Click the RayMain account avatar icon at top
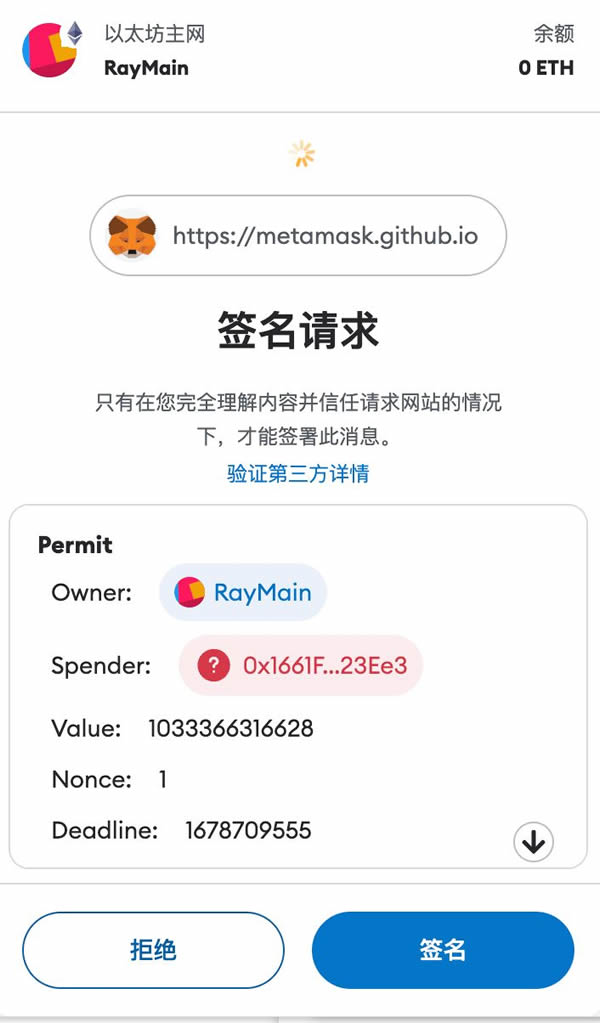 tap(49, 50)
